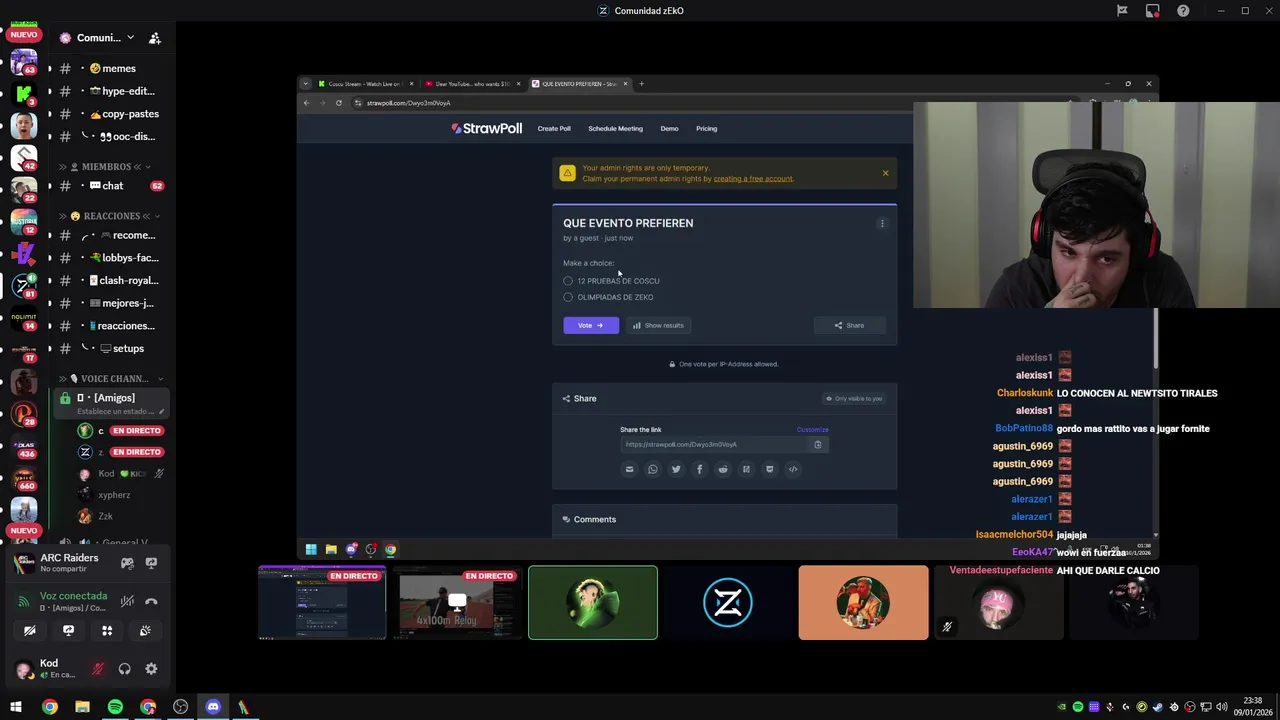This screenshot has width=1280, height=720.
Task: Click the purple Vote button
Action: [591, 325]
